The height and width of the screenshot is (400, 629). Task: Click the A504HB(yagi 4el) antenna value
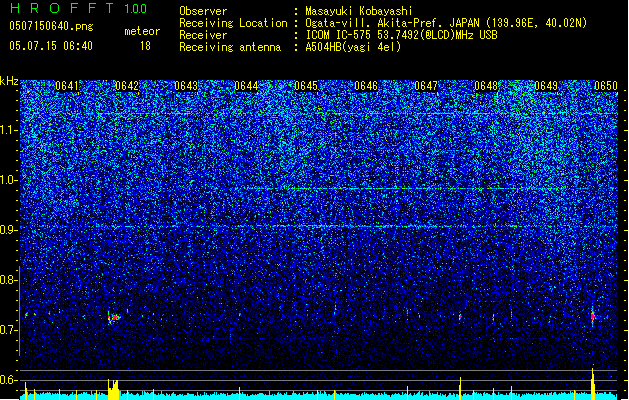(353, 47)
